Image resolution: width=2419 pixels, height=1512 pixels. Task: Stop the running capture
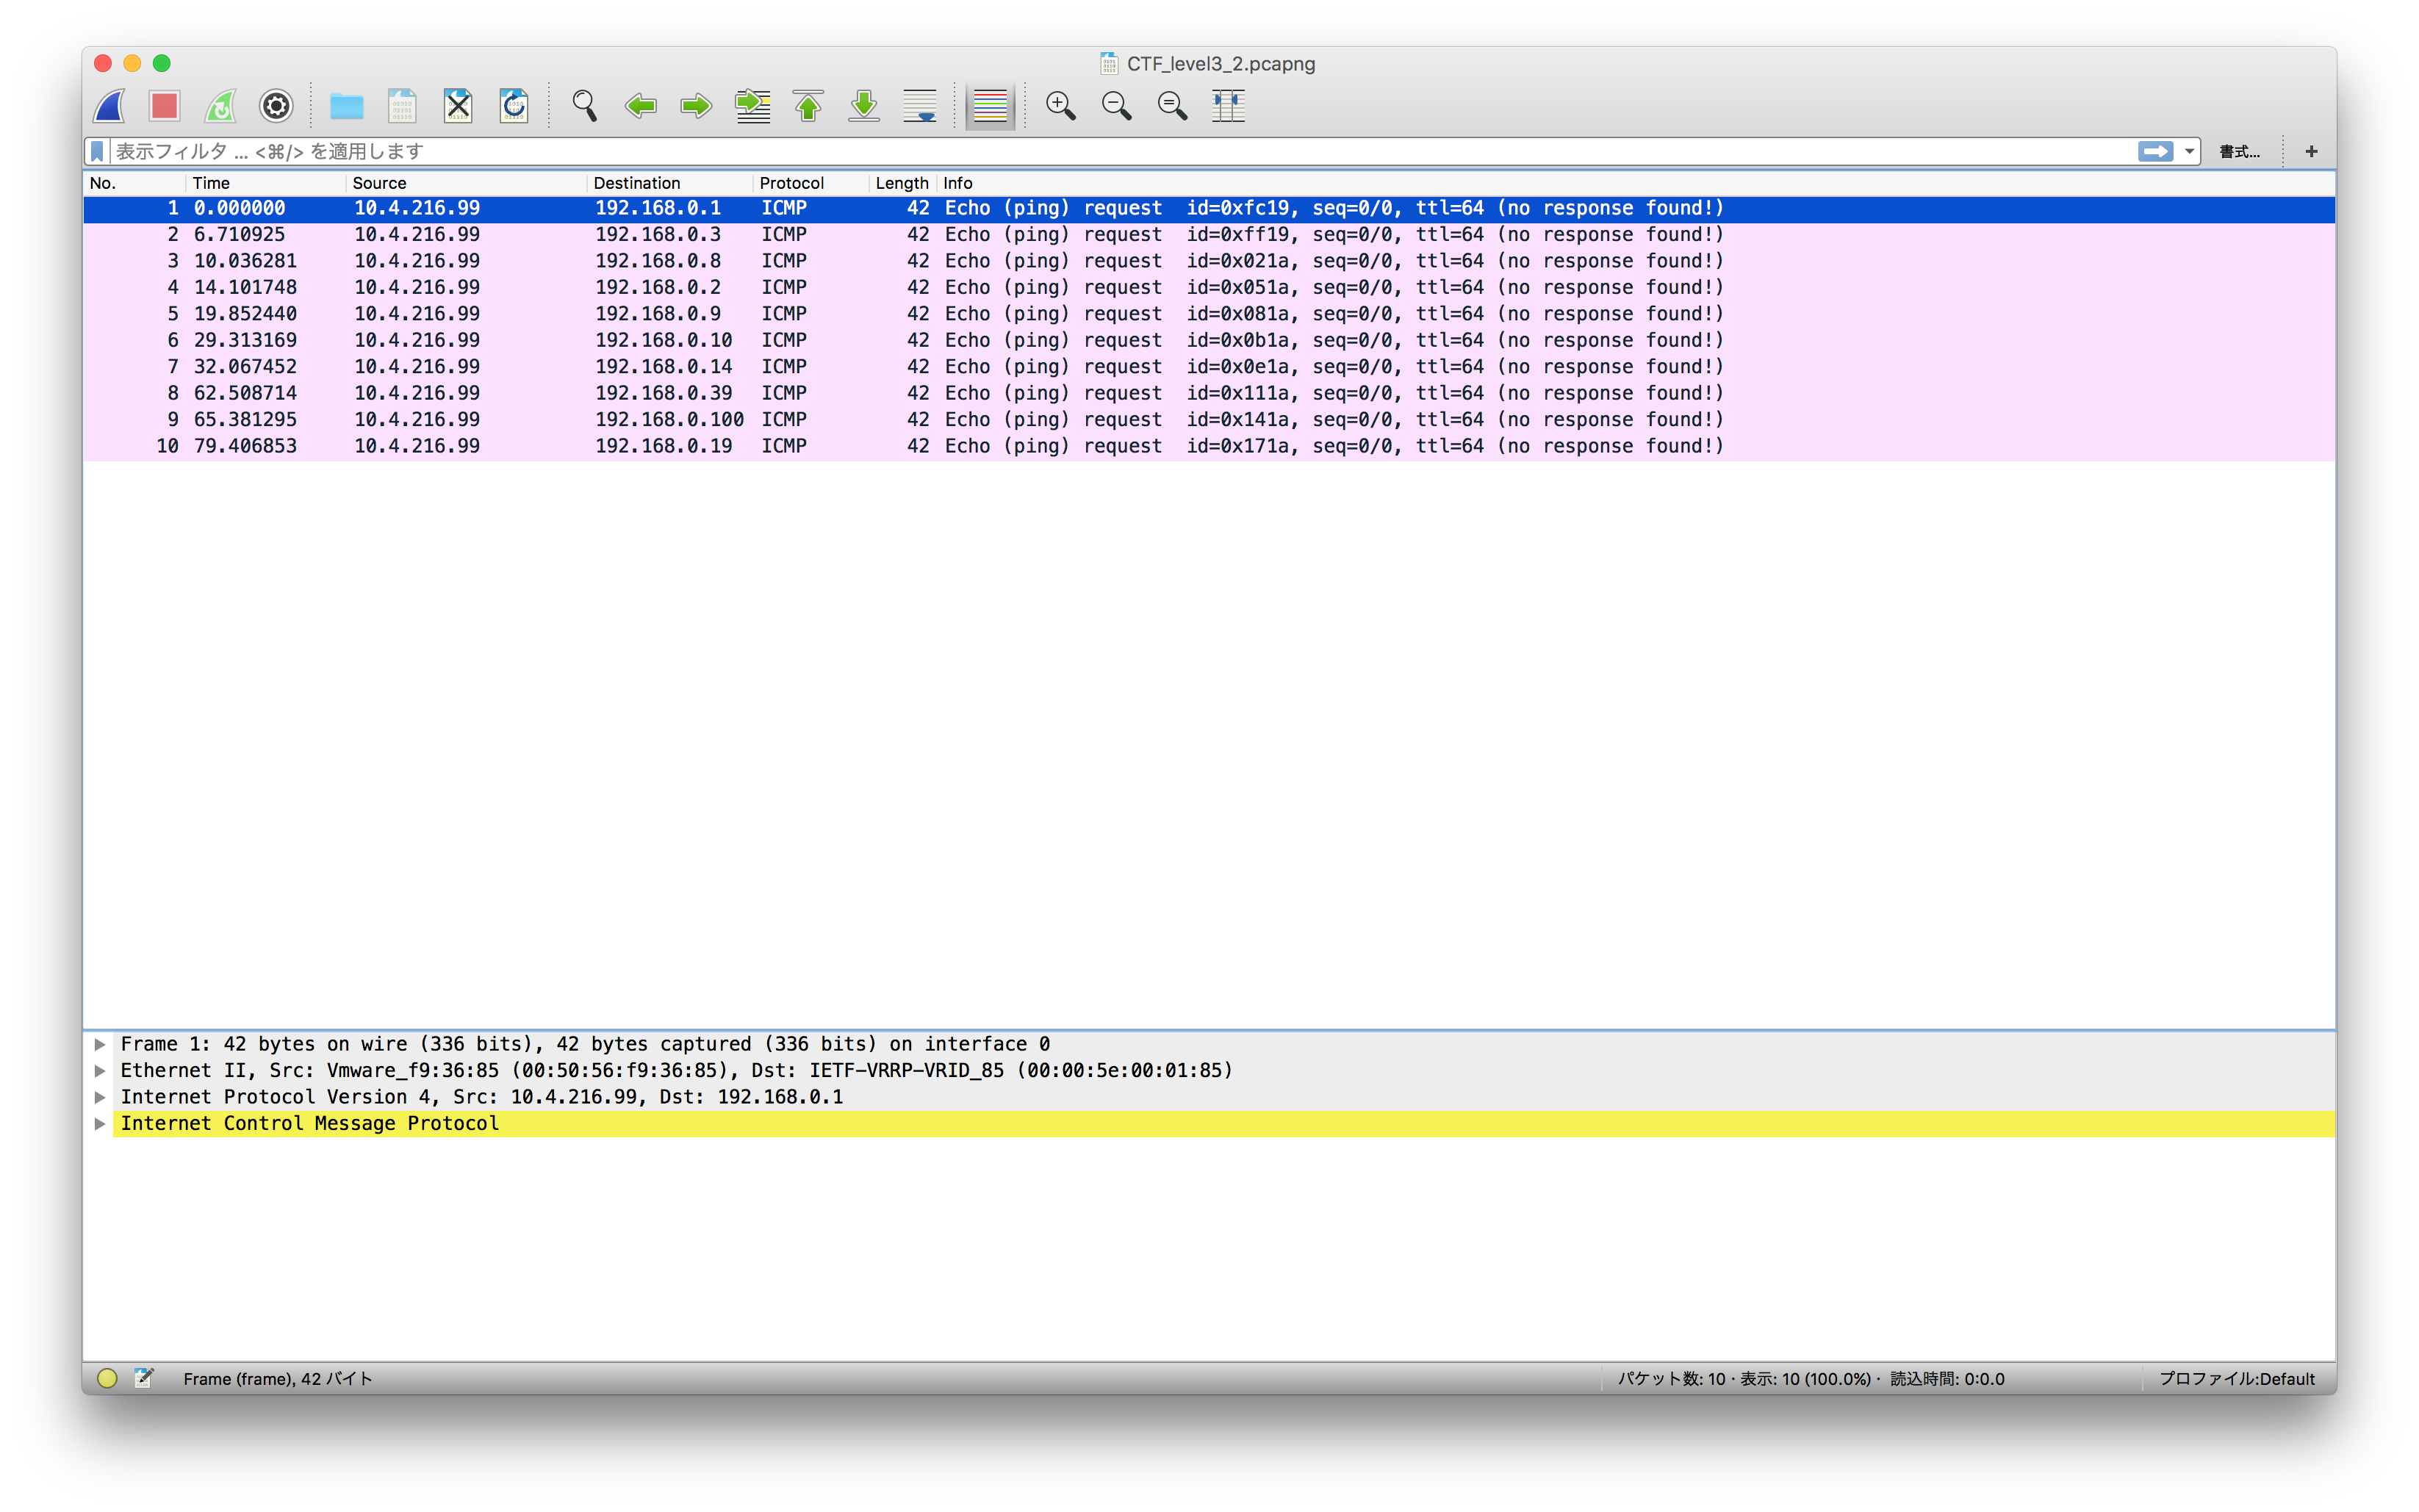point(164,106)
